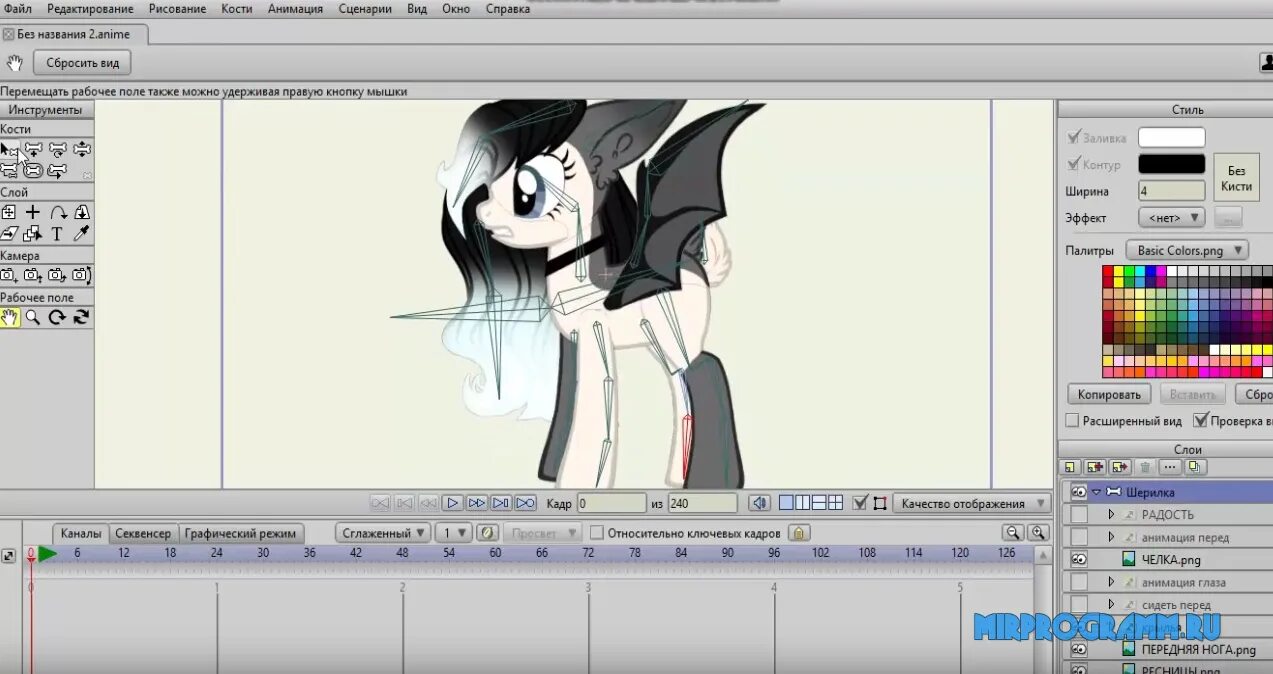Select the Switch Layer tool
The width and height of the screenshot is (1273, 674).
click(33, 234)
